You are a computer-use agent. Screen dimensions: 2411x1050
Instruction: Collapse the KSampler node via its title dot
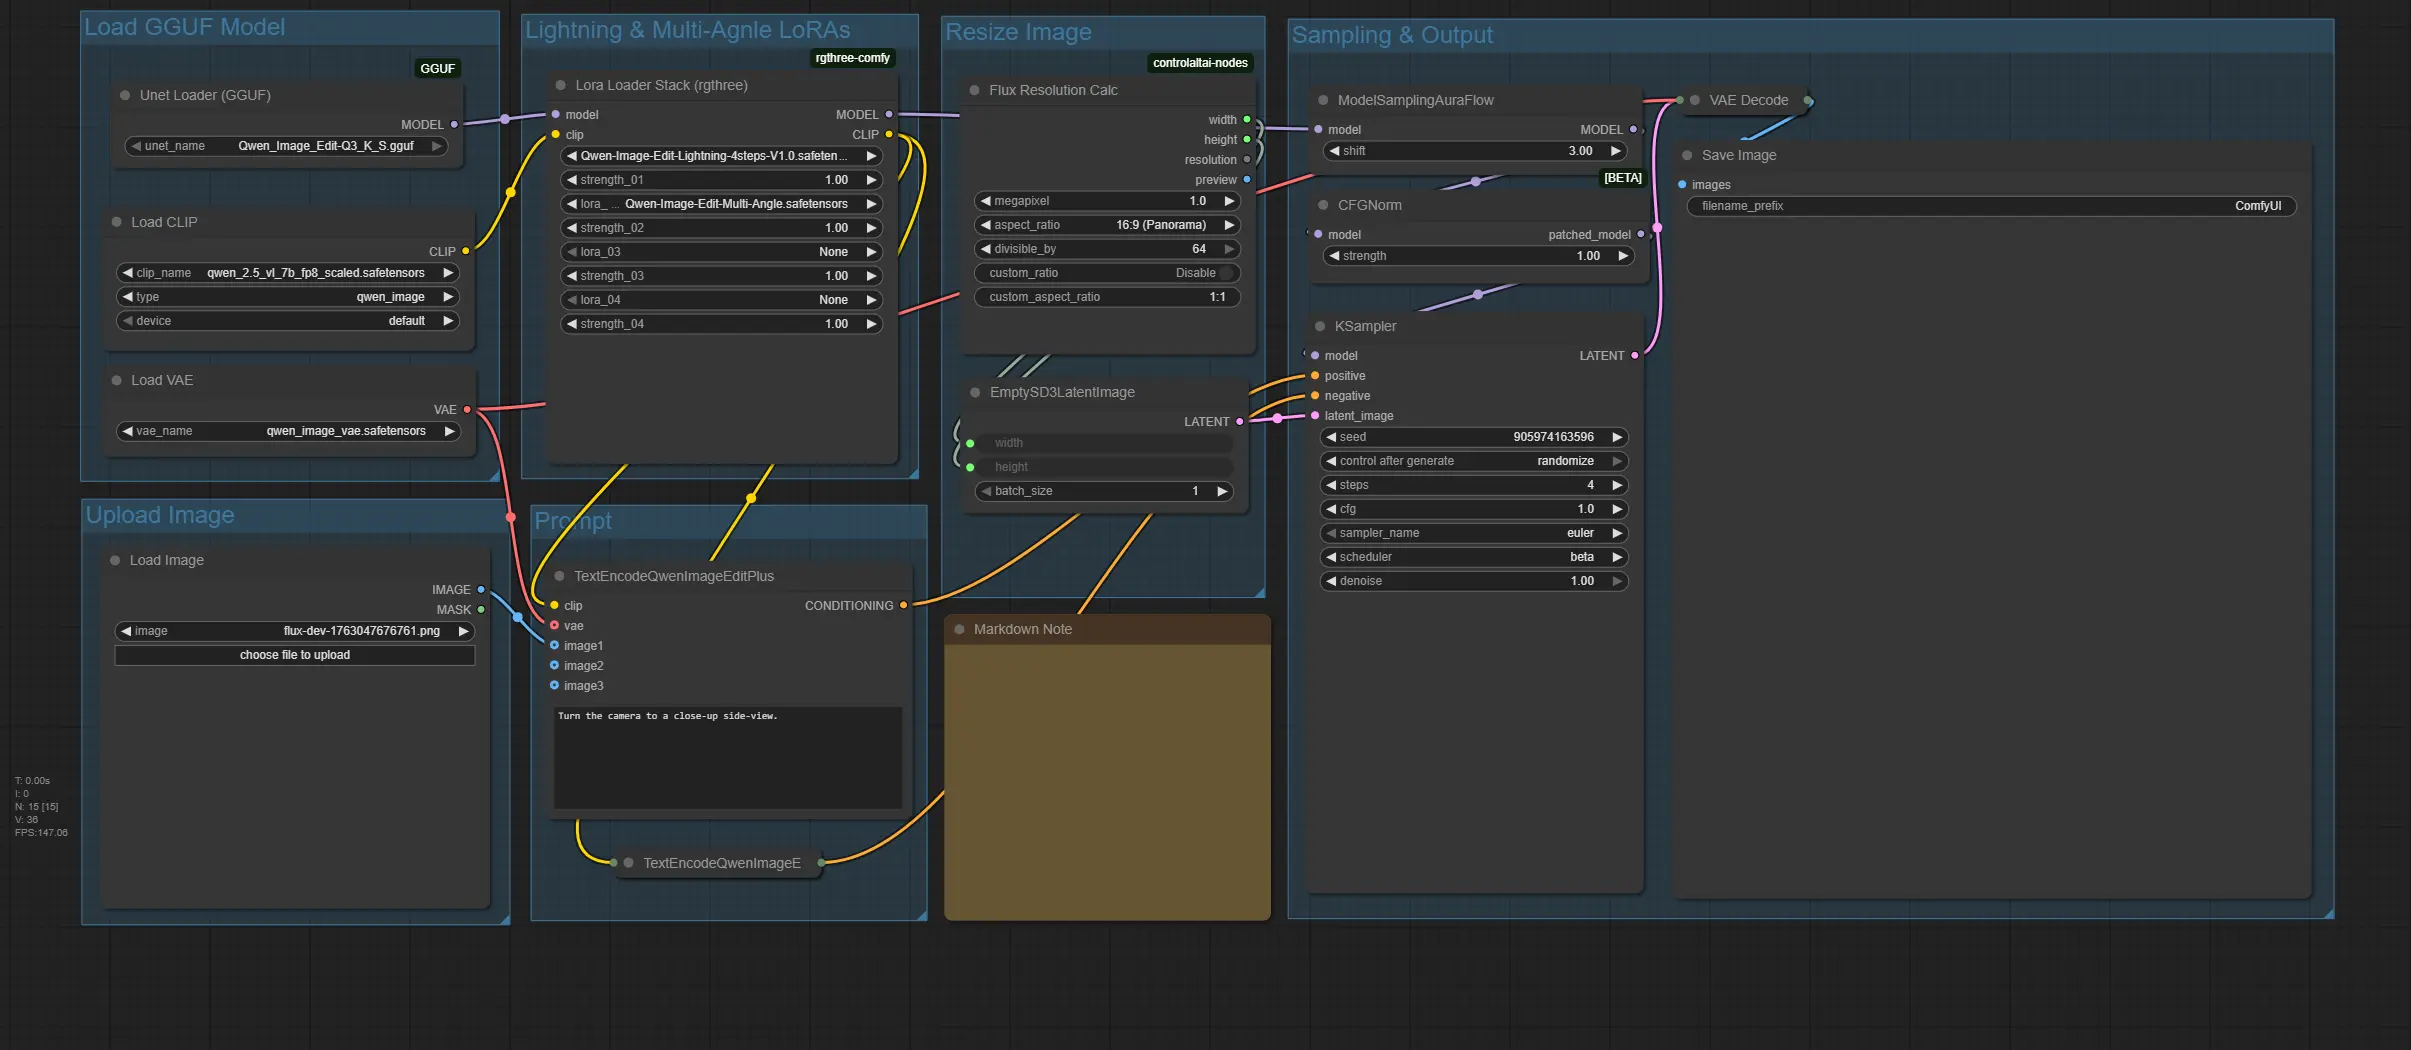[x=1320, y=327]
